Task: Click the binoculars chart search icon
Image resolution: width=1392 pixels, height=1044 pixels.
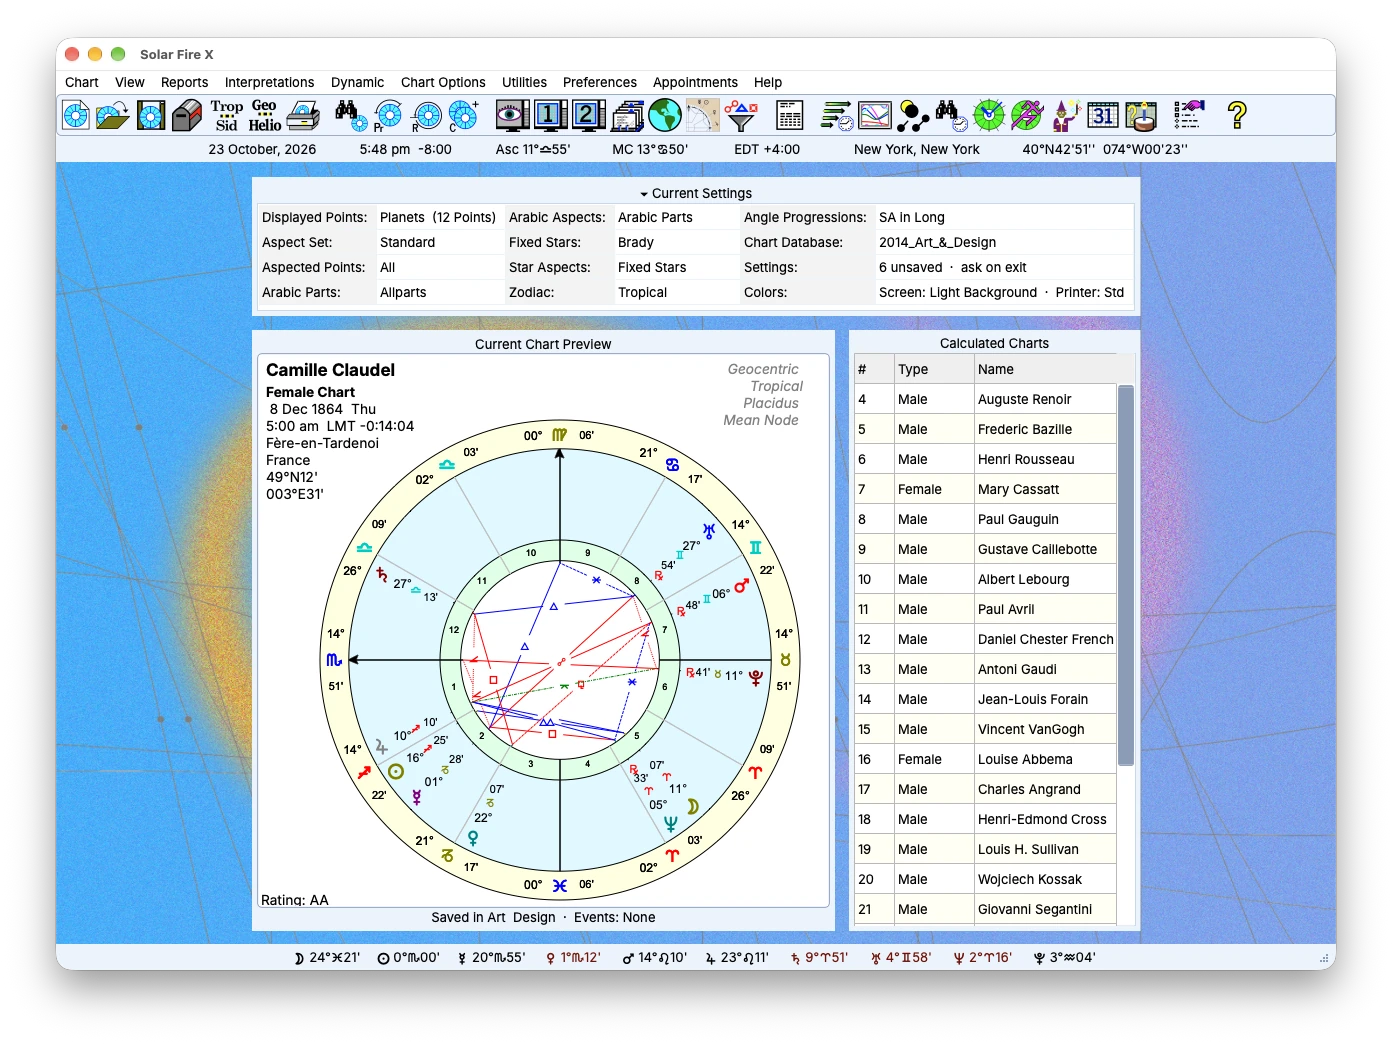Action: 351,115
